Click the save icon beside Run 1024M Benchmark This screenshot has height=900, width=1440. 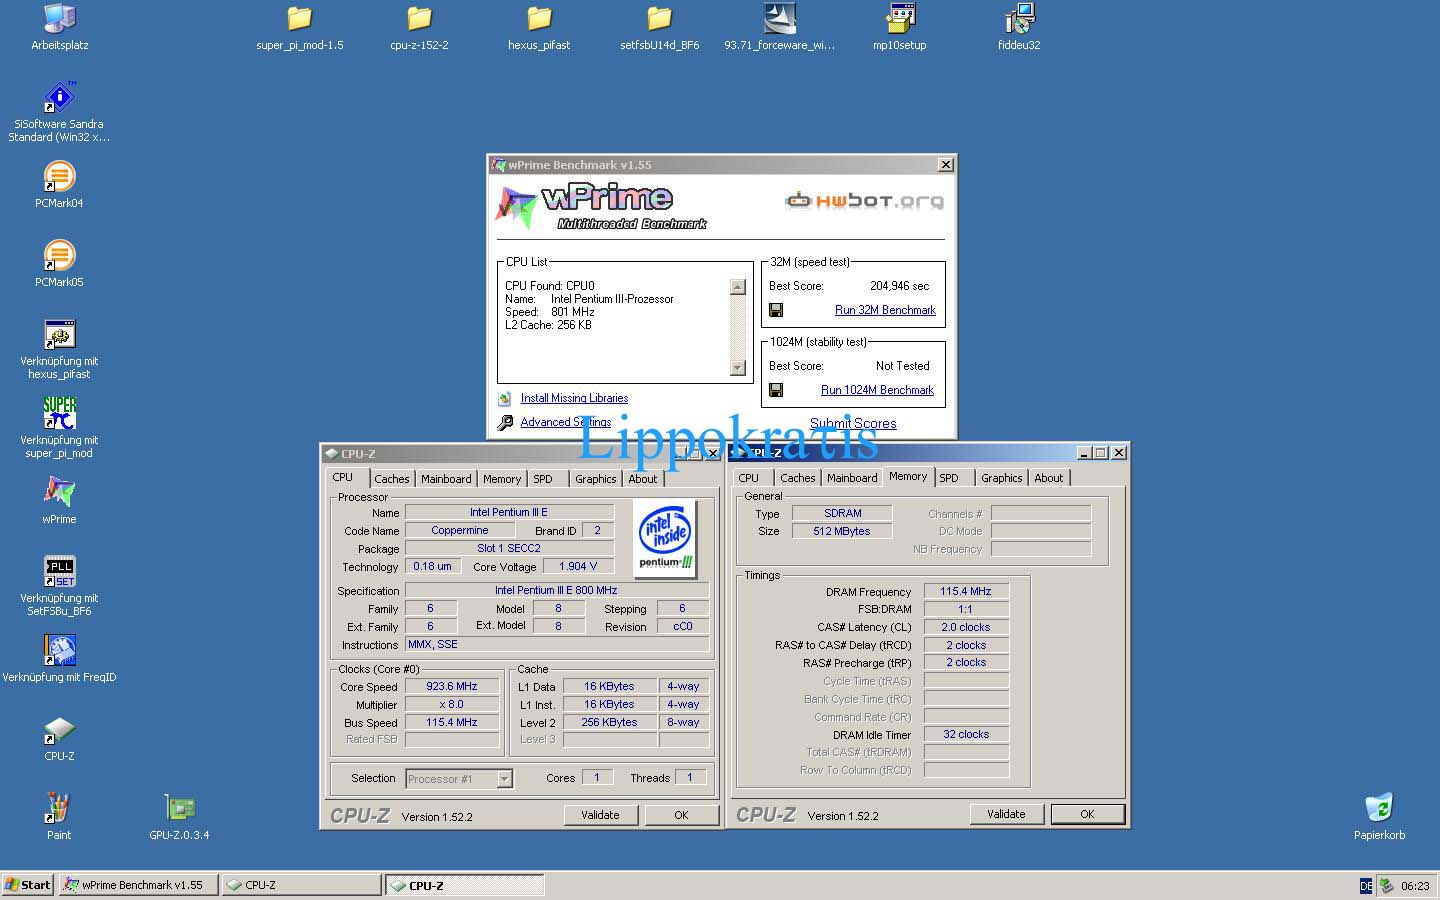click(x=776, y=390)
